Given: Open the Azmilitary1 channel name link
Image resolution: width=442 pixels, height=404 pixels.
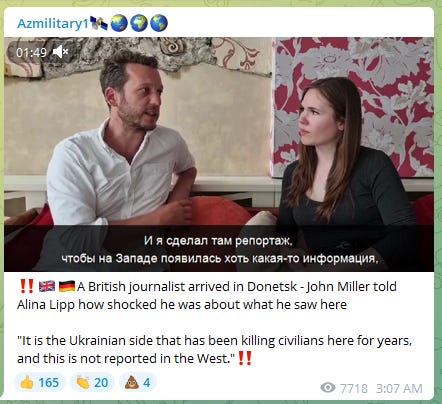Looking at the screenshot, I should pyautogui.click(x=53, y=24).
